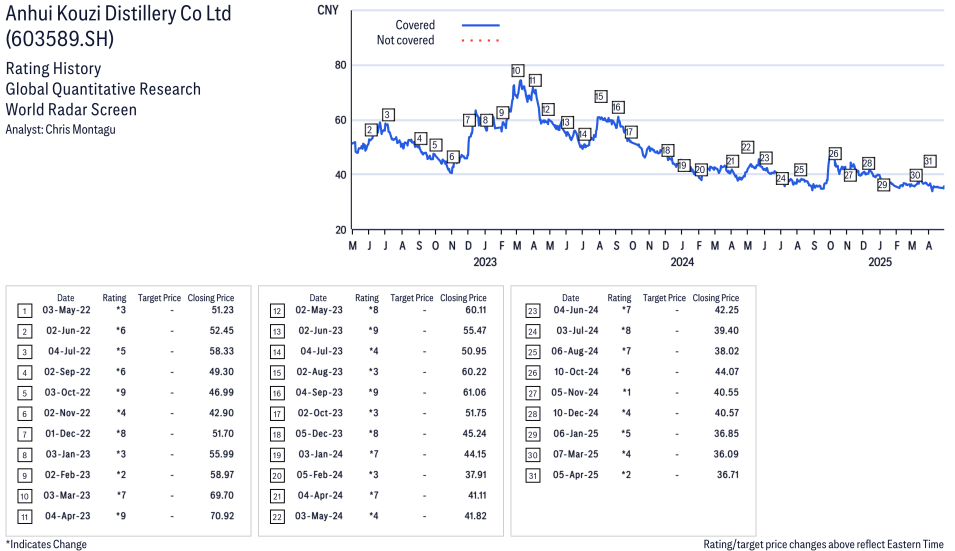955x551 pixels.
Task: Click Target Price header in the first table
Action: click(x=160, y=298)
